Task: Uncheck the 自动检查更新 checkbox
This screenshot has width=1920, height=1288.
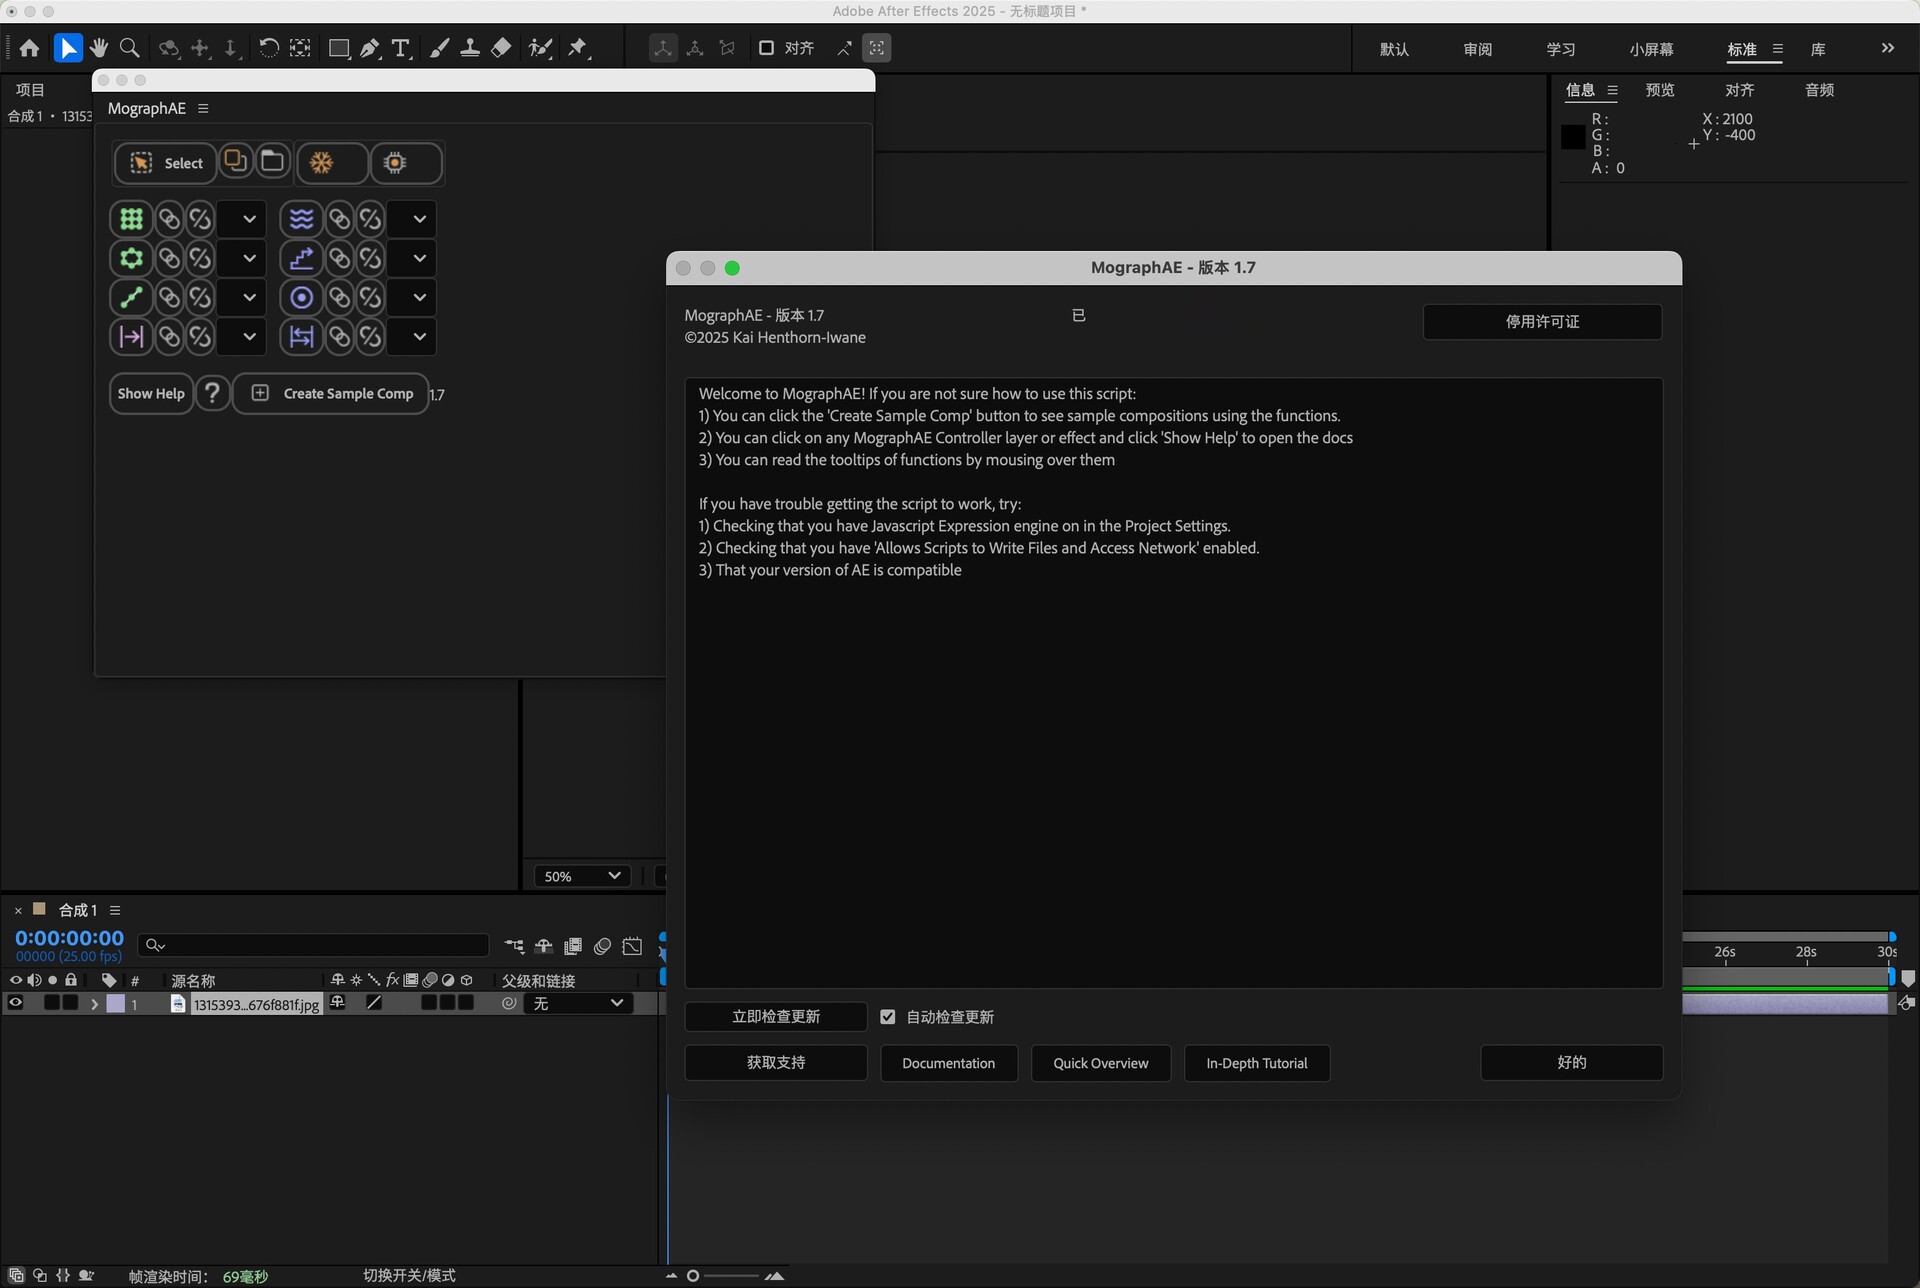Action: click(888, 1017)
